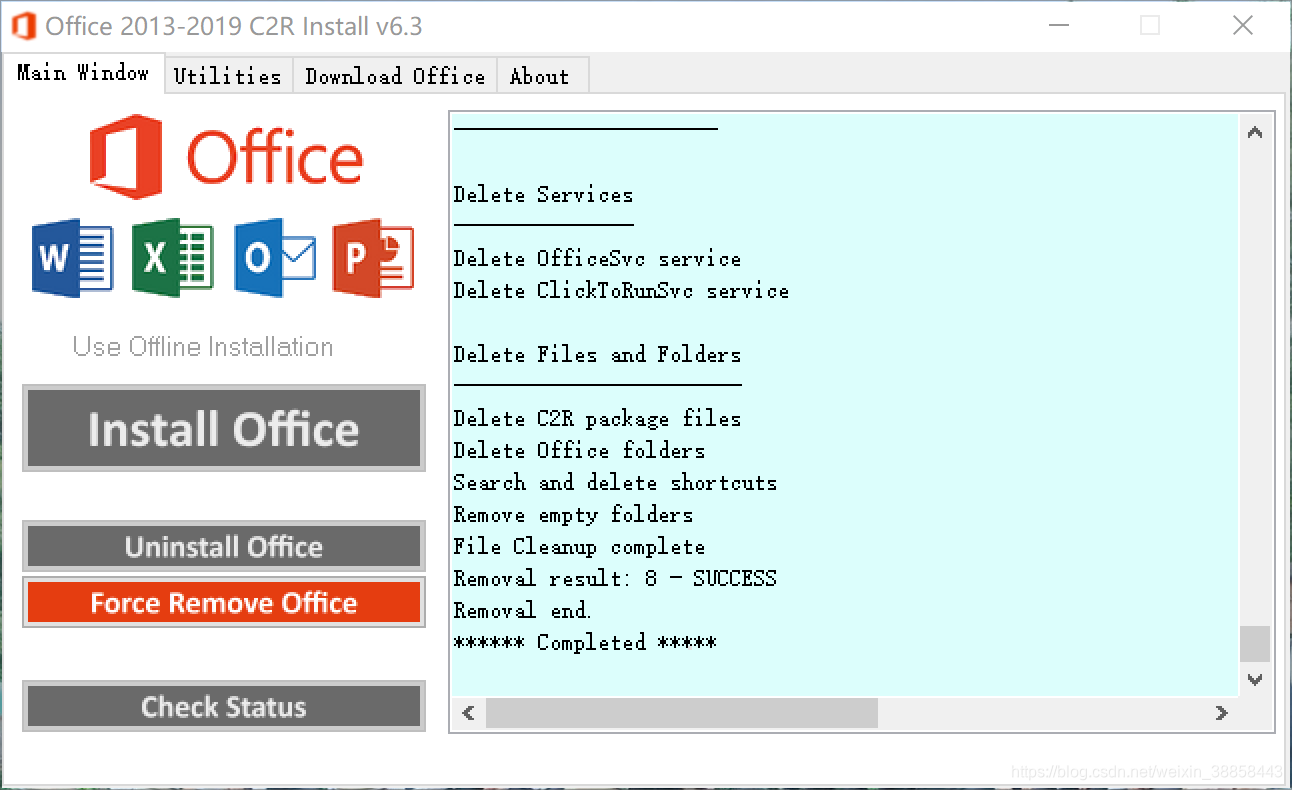
Task: Click 'Removal end.' log line
Action: point(523,610)
